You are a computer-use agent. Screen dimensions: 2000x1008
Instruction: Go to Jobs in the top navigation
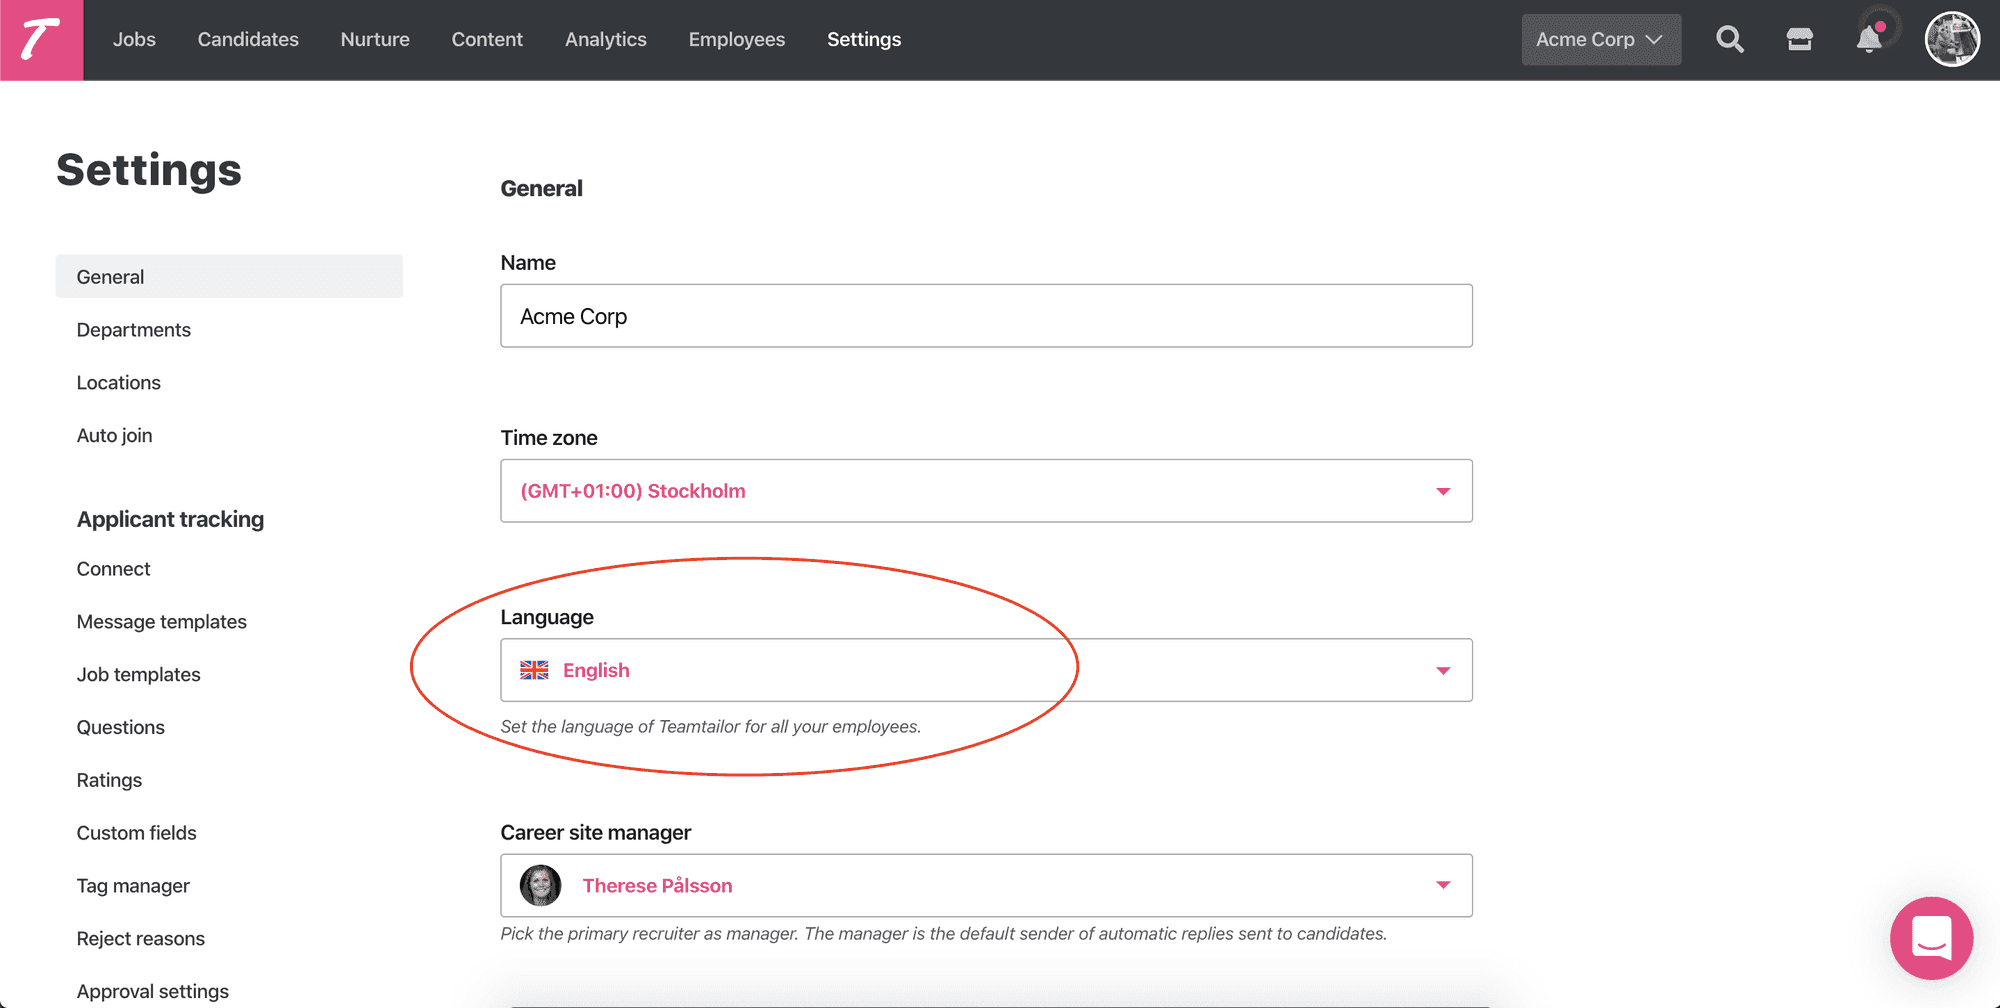tap(134, 40)
